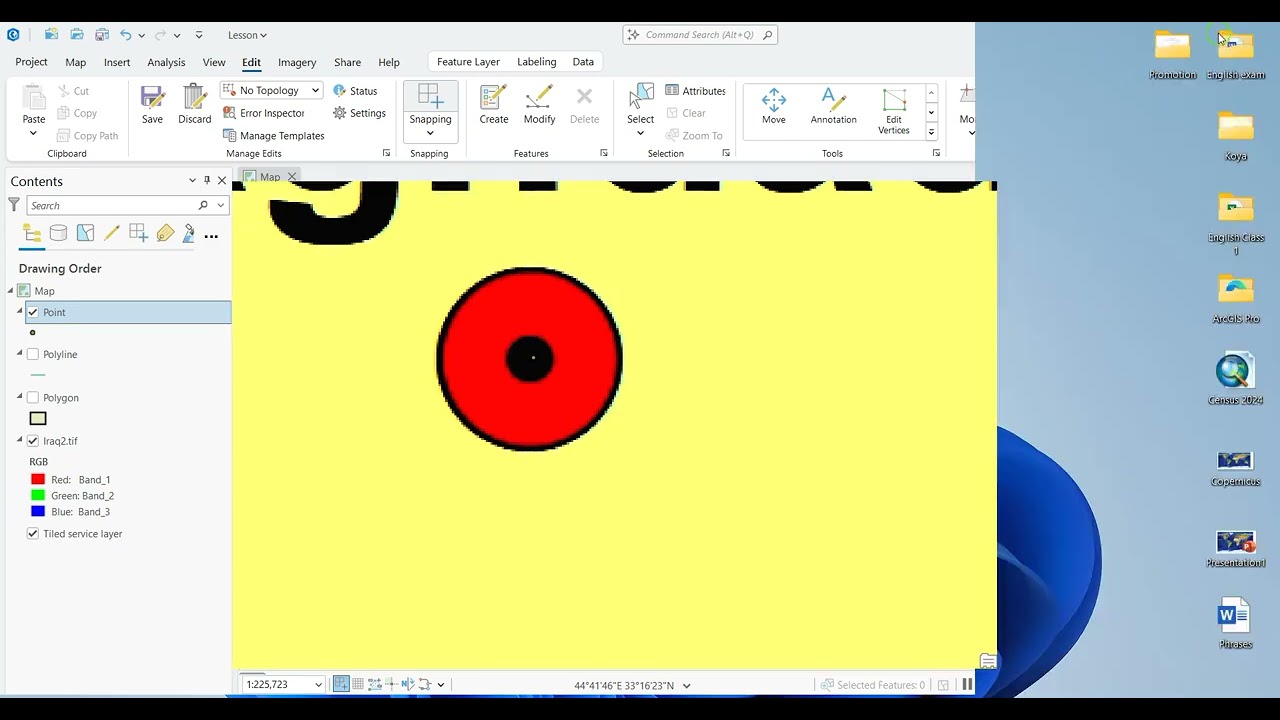Pin the Contents pane

(x=207, y=181)
